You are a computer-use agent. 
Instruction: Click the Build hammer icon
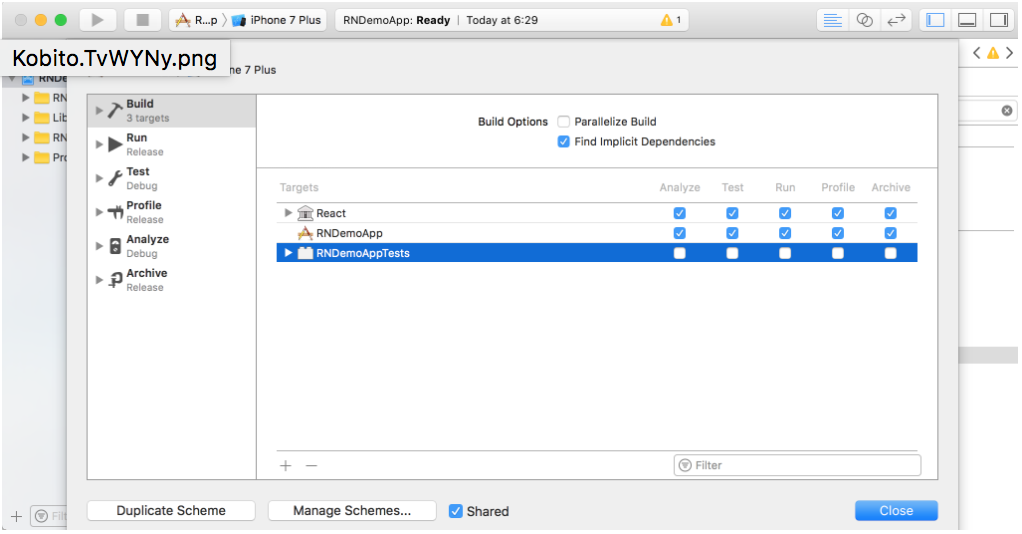pos(115,110)
